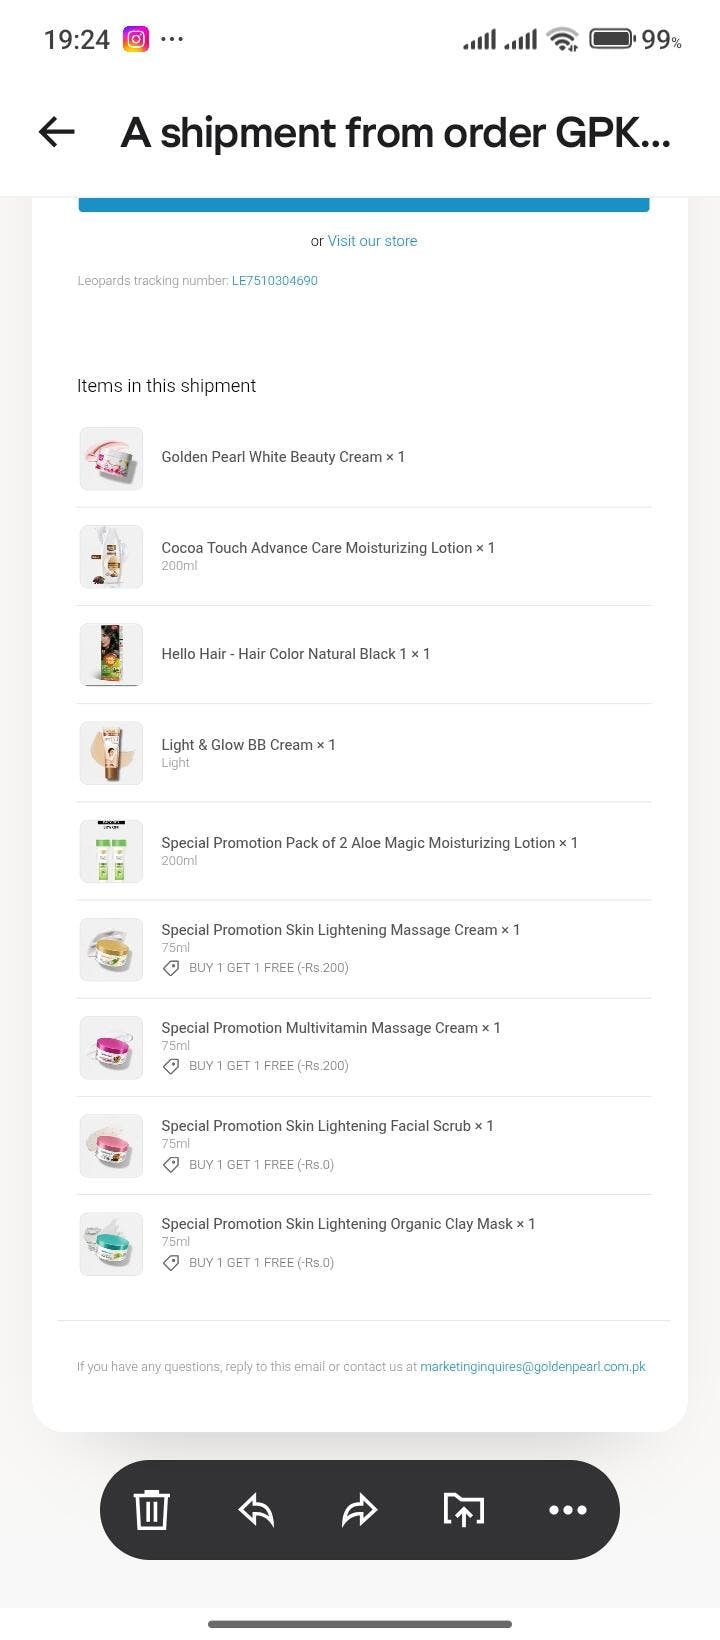Tap Light & Glow BB Cream thumbnail

[x=111, y=752]
